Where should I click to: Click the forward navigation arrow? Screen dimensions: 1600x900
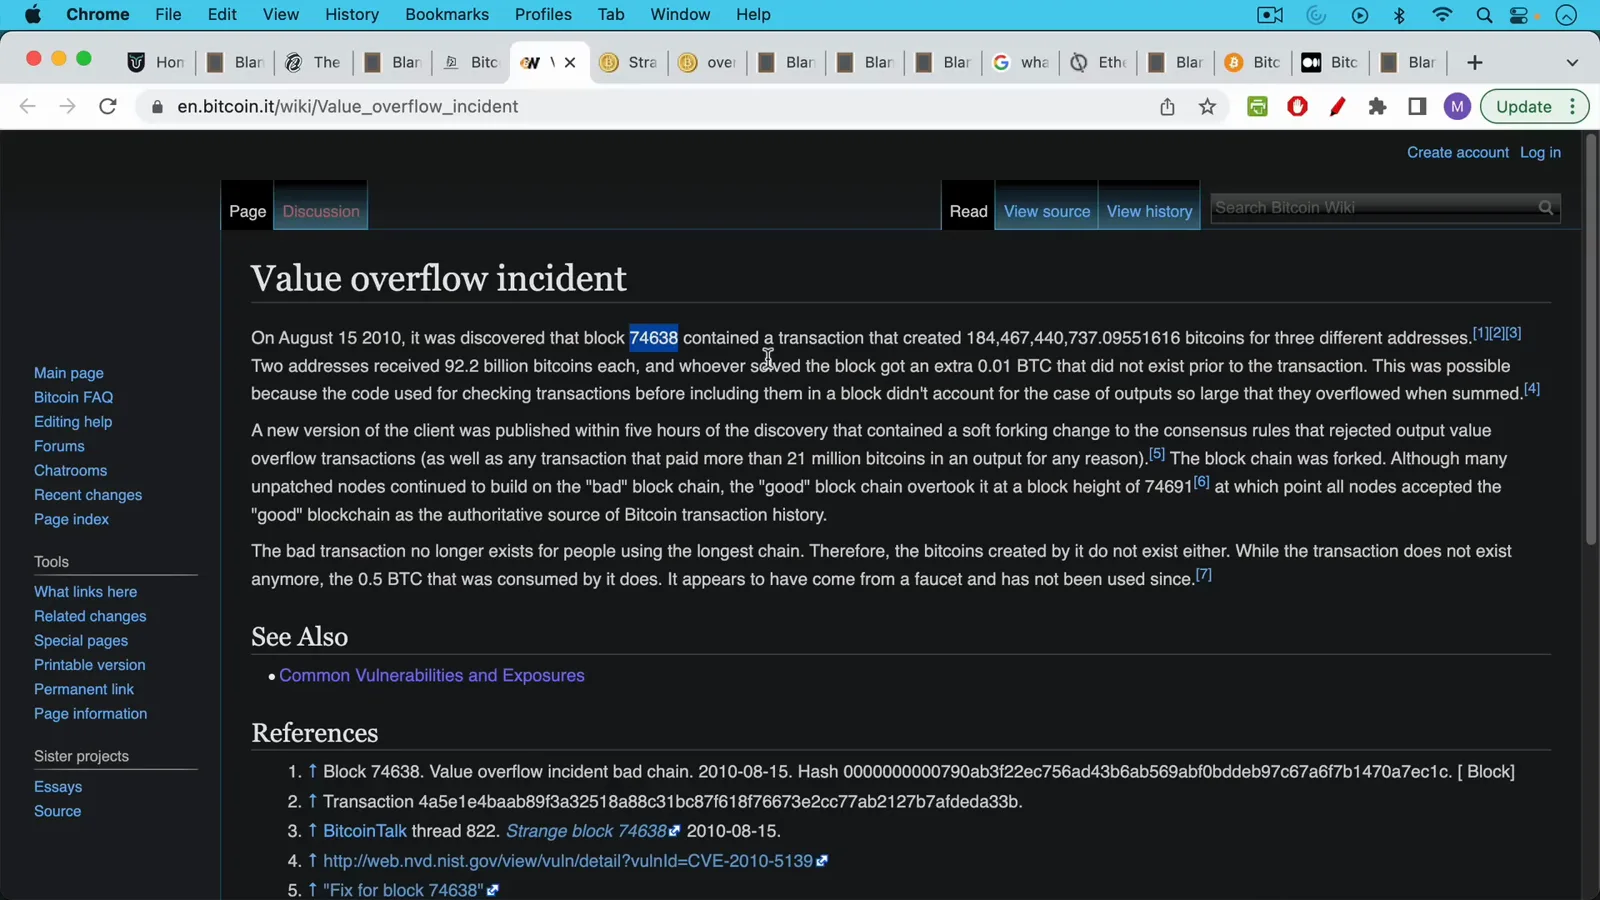(67, 106)
